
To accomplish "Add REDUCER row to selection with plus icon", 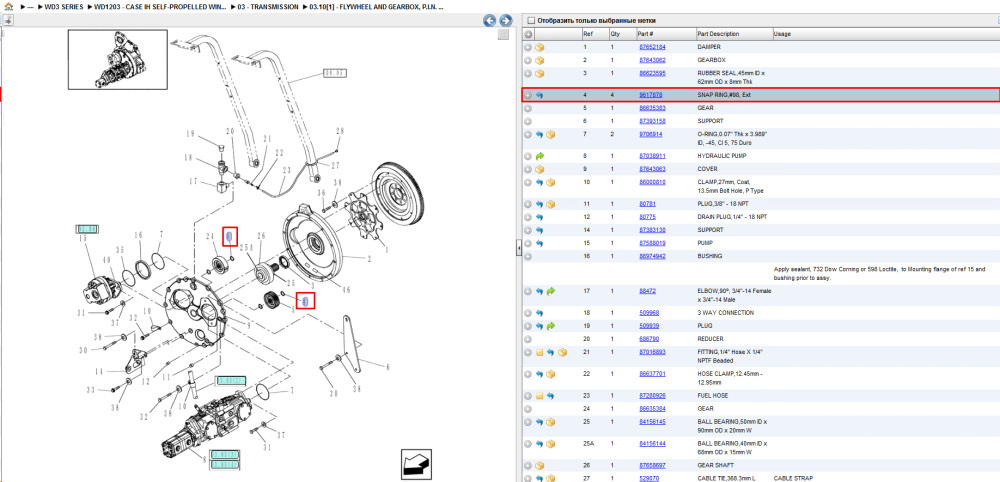I will 528,339.
